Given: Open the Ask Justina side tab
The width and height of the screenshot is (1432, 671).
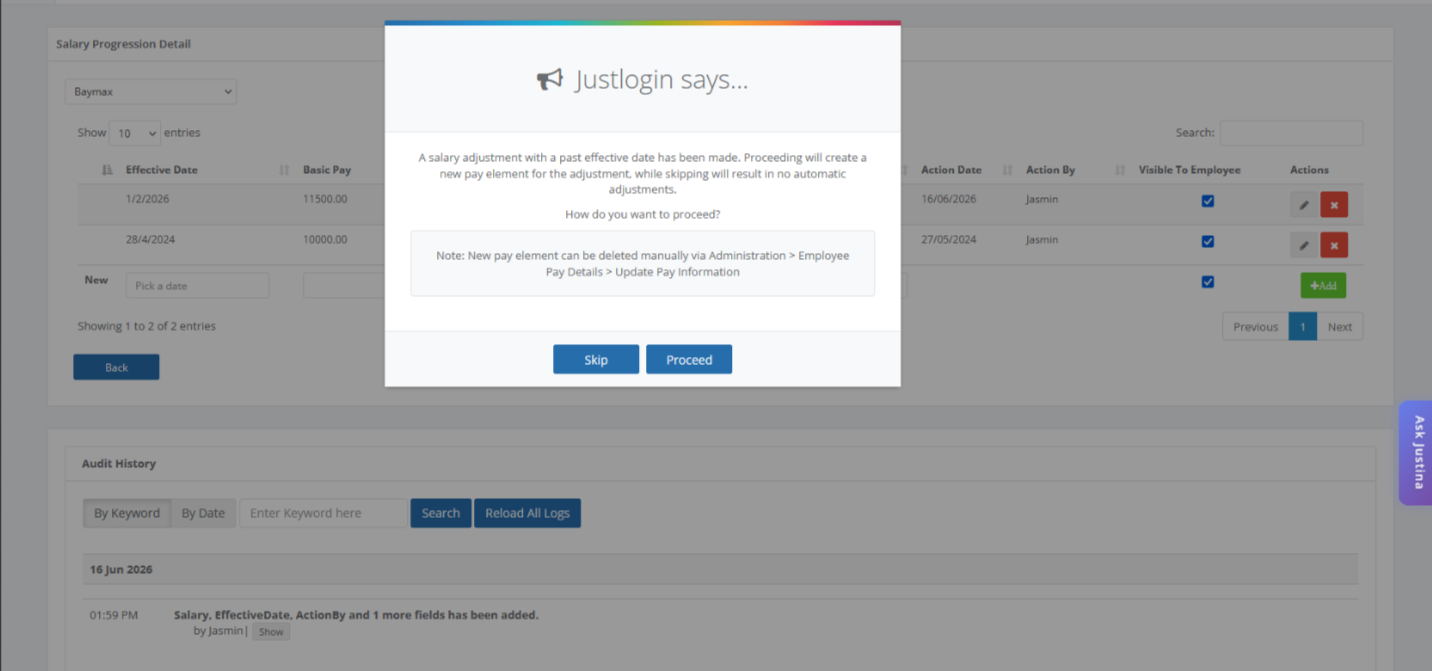Looking at the screenshot, I should pos(1416,452).
